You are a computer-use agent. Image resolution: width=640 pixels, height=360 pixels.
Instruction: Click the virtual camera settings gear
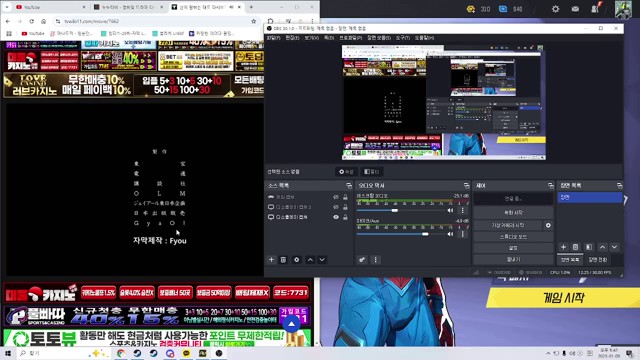click(x=548, y=225)
